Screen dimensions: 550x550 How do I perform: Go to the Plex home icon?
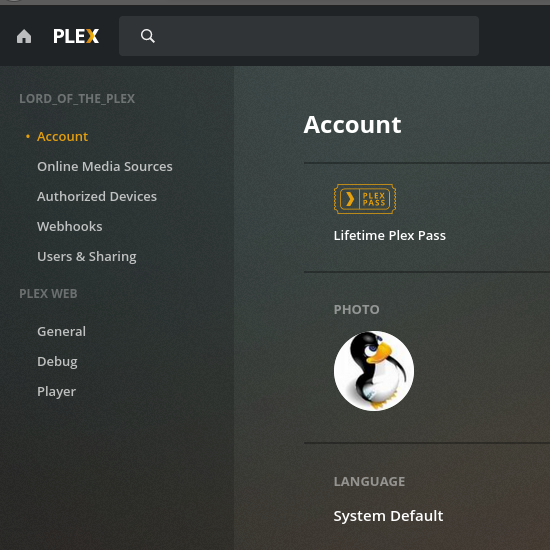coord(24,36)
